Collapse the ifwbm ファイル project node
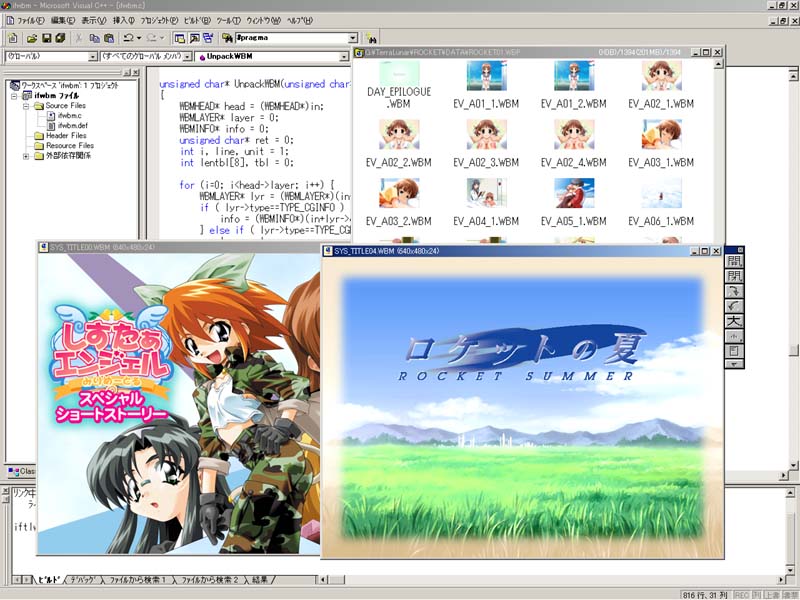 14,95
